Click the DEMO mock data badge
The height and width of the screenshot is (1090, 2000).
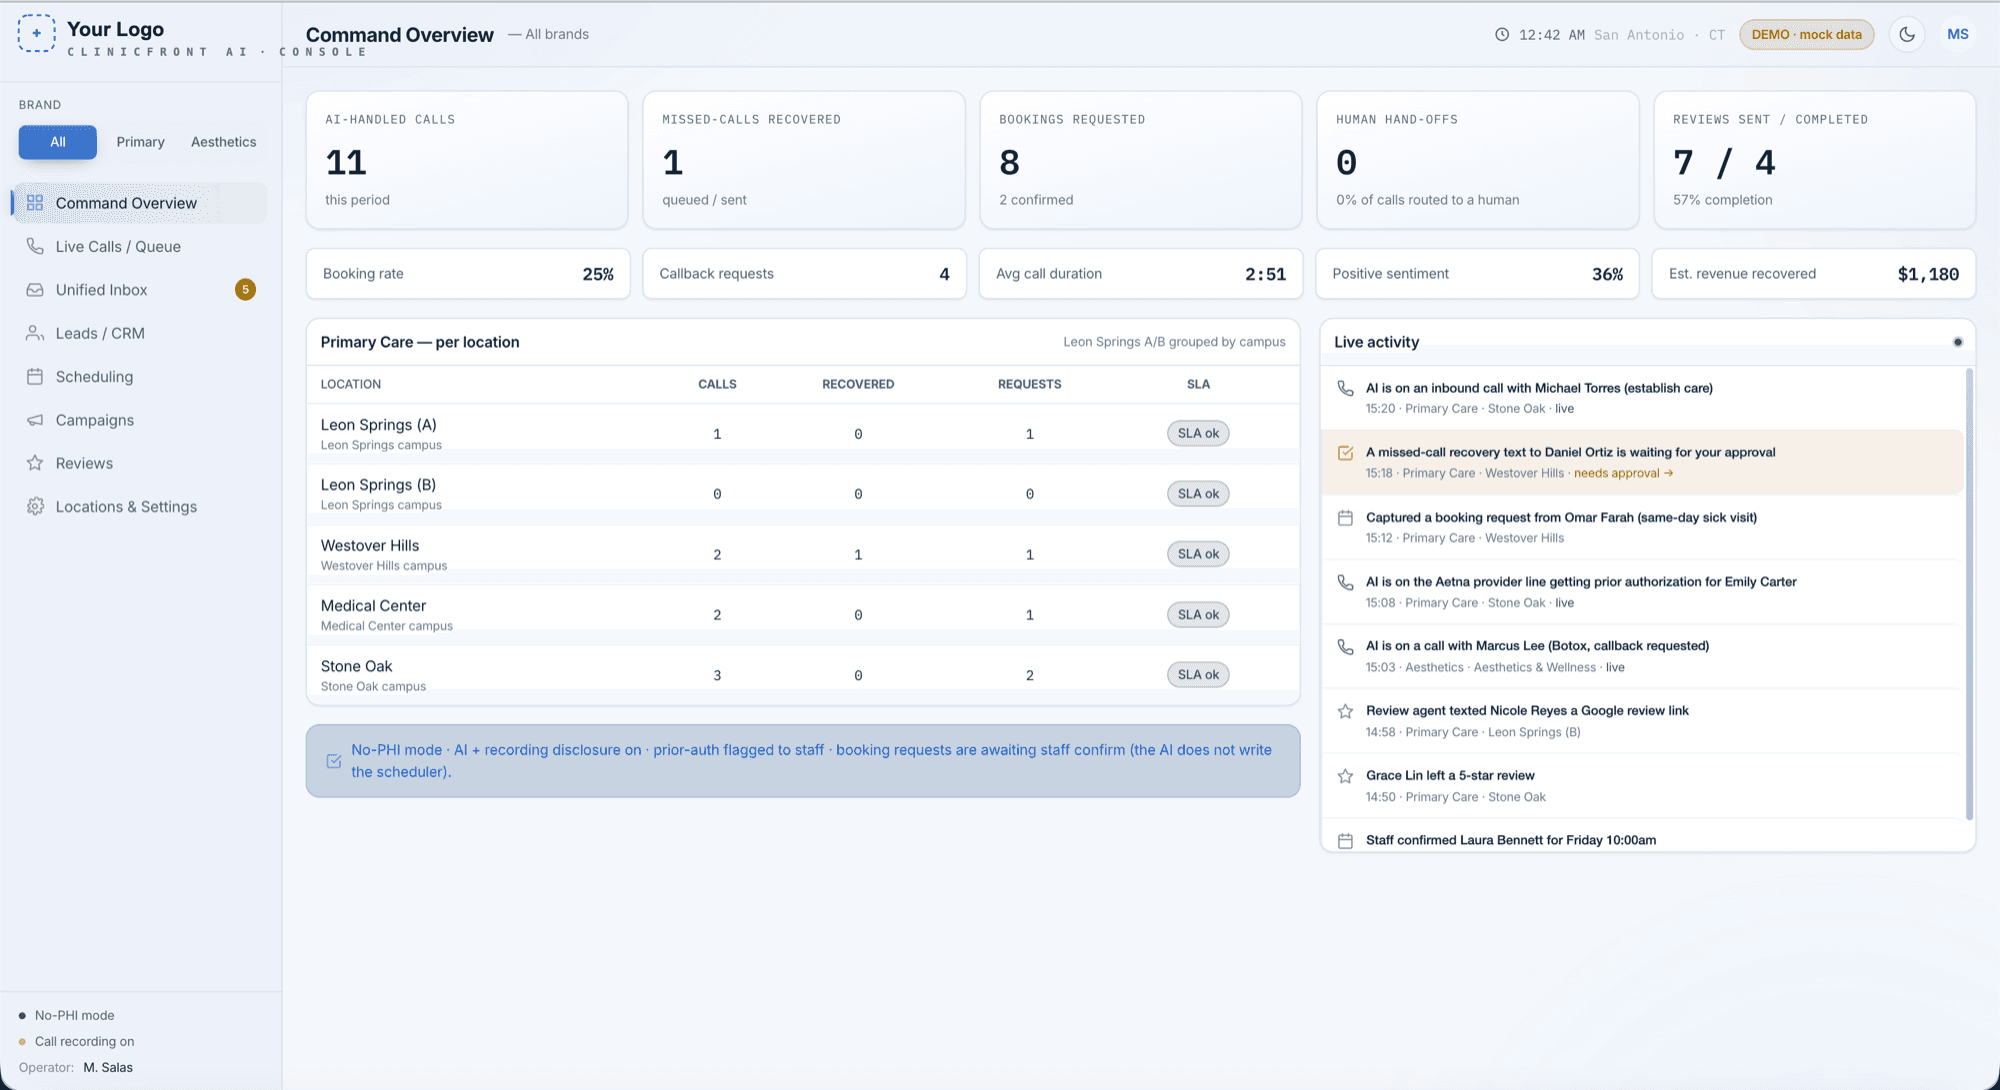pyautogui.click(x=1806, y=35)
